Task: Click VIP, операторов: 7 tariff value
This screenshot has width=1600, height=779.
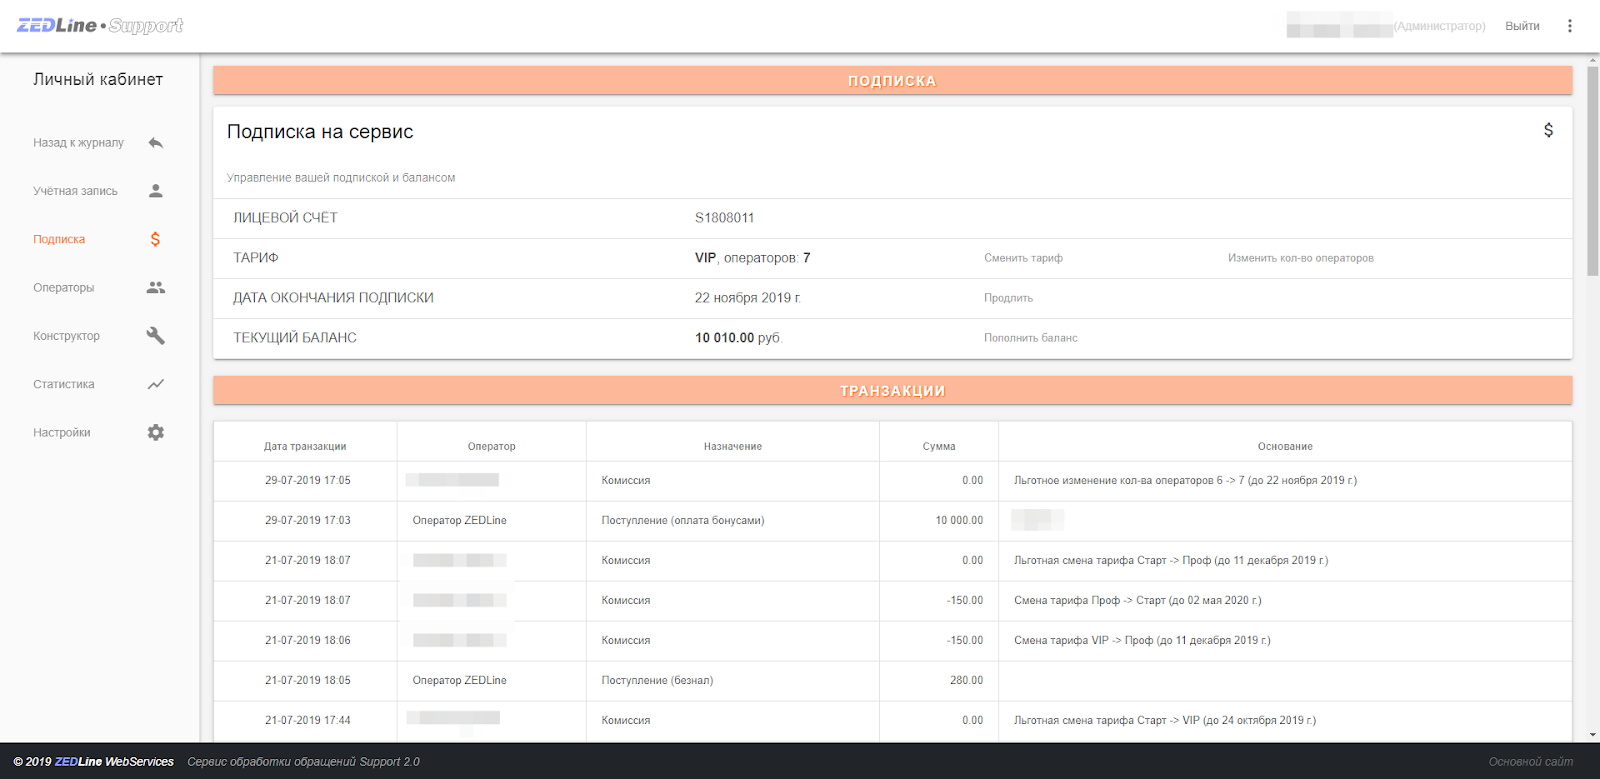Action: 753,258
